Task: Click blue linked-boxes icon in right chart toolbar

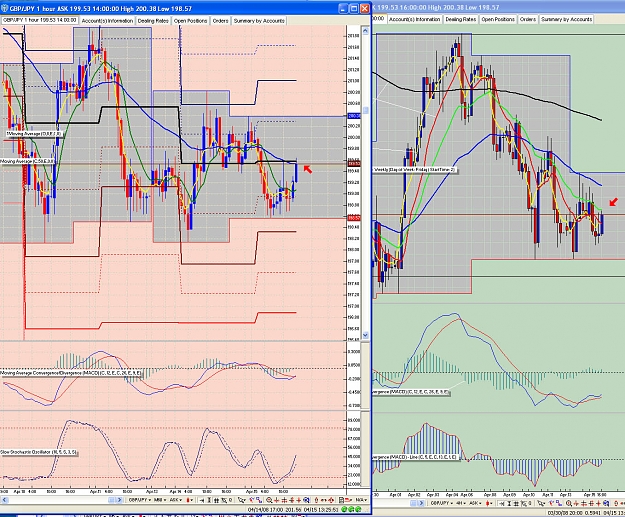Action: (558, 503)
